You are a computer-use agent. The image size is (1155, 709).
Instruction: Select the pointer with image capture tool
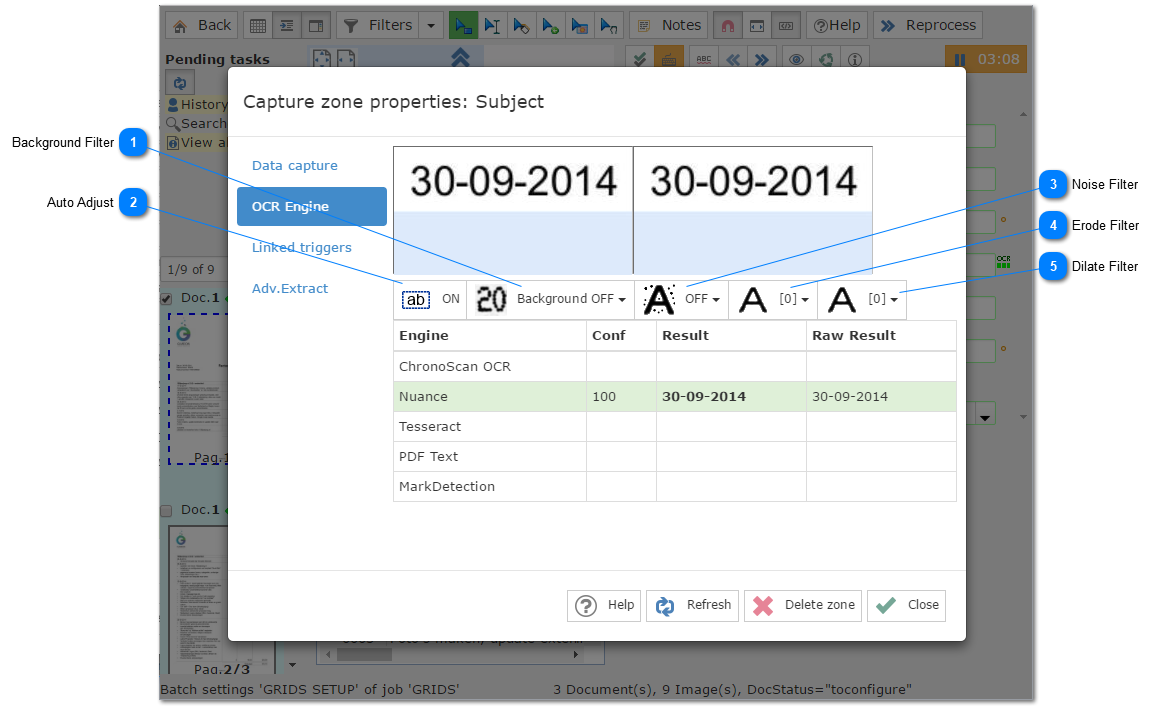[580, 26]
